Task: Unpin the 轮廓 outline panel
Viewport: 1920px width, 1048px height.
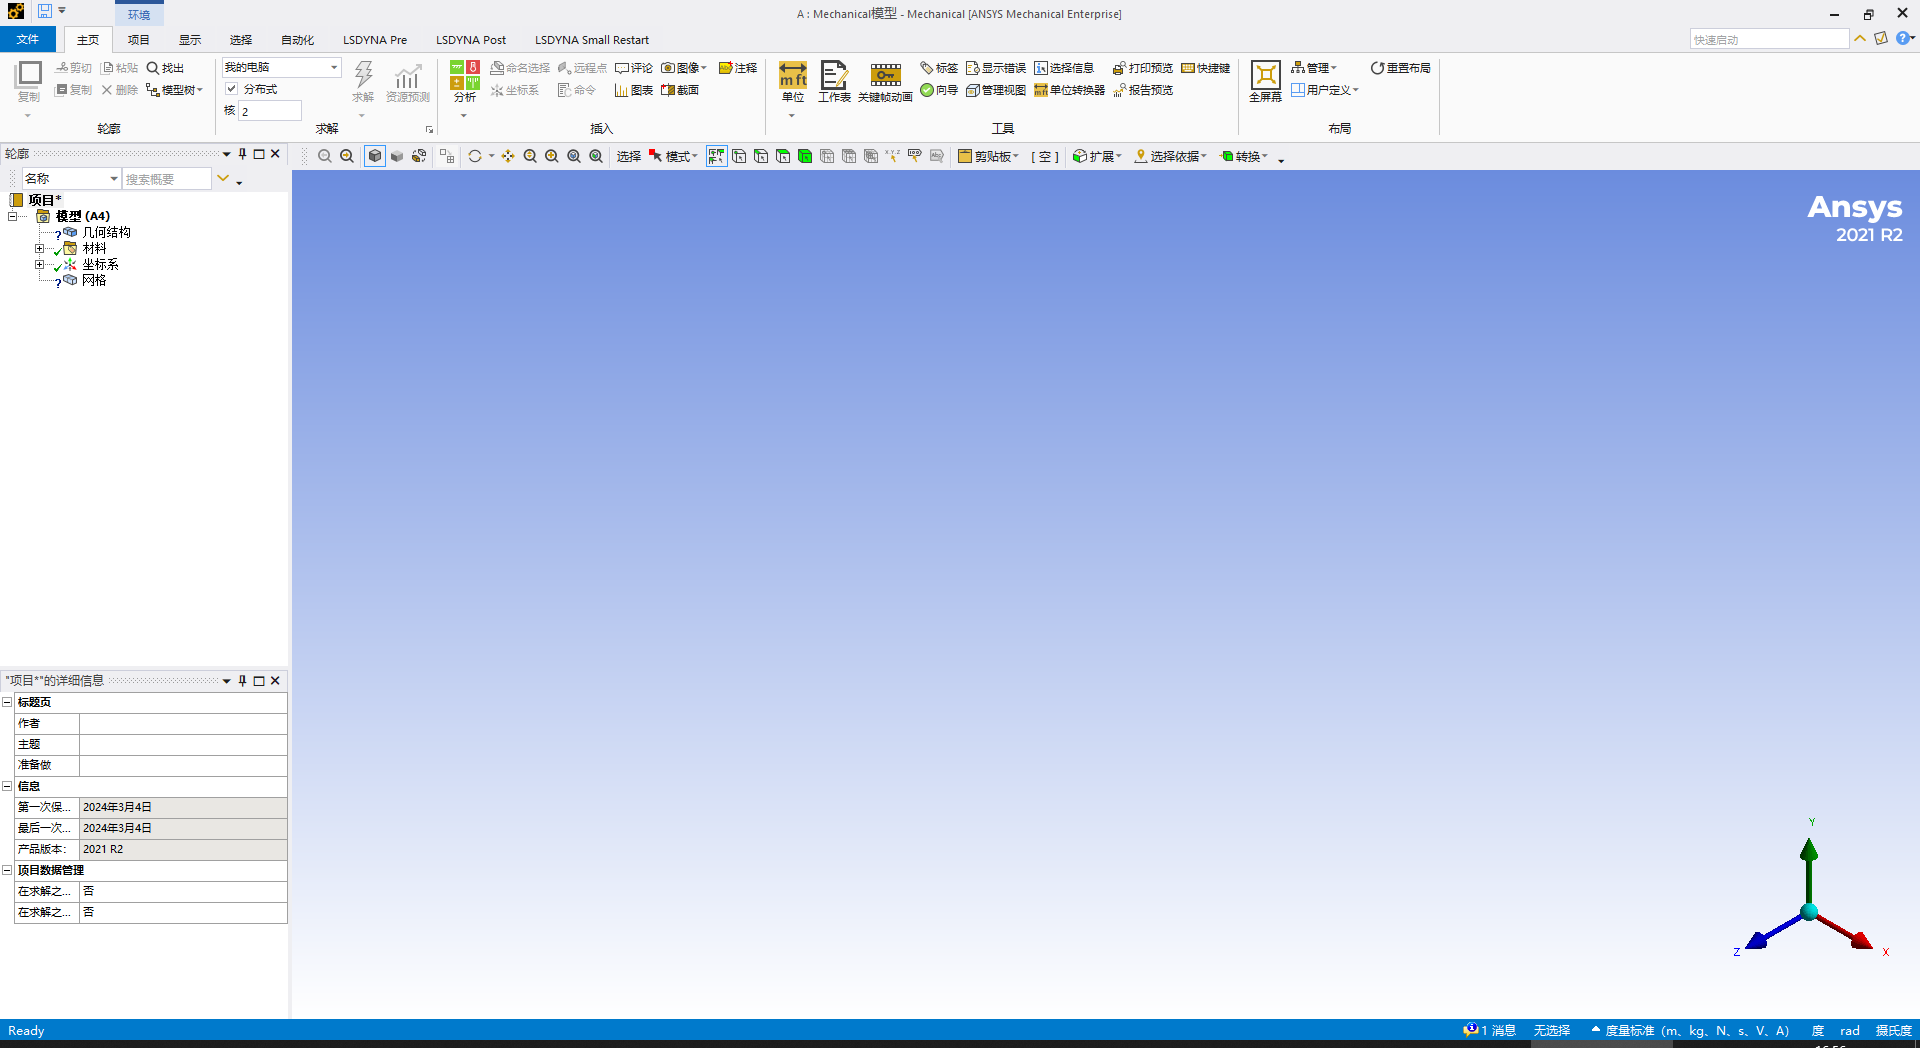Action: tap(241, 154)
